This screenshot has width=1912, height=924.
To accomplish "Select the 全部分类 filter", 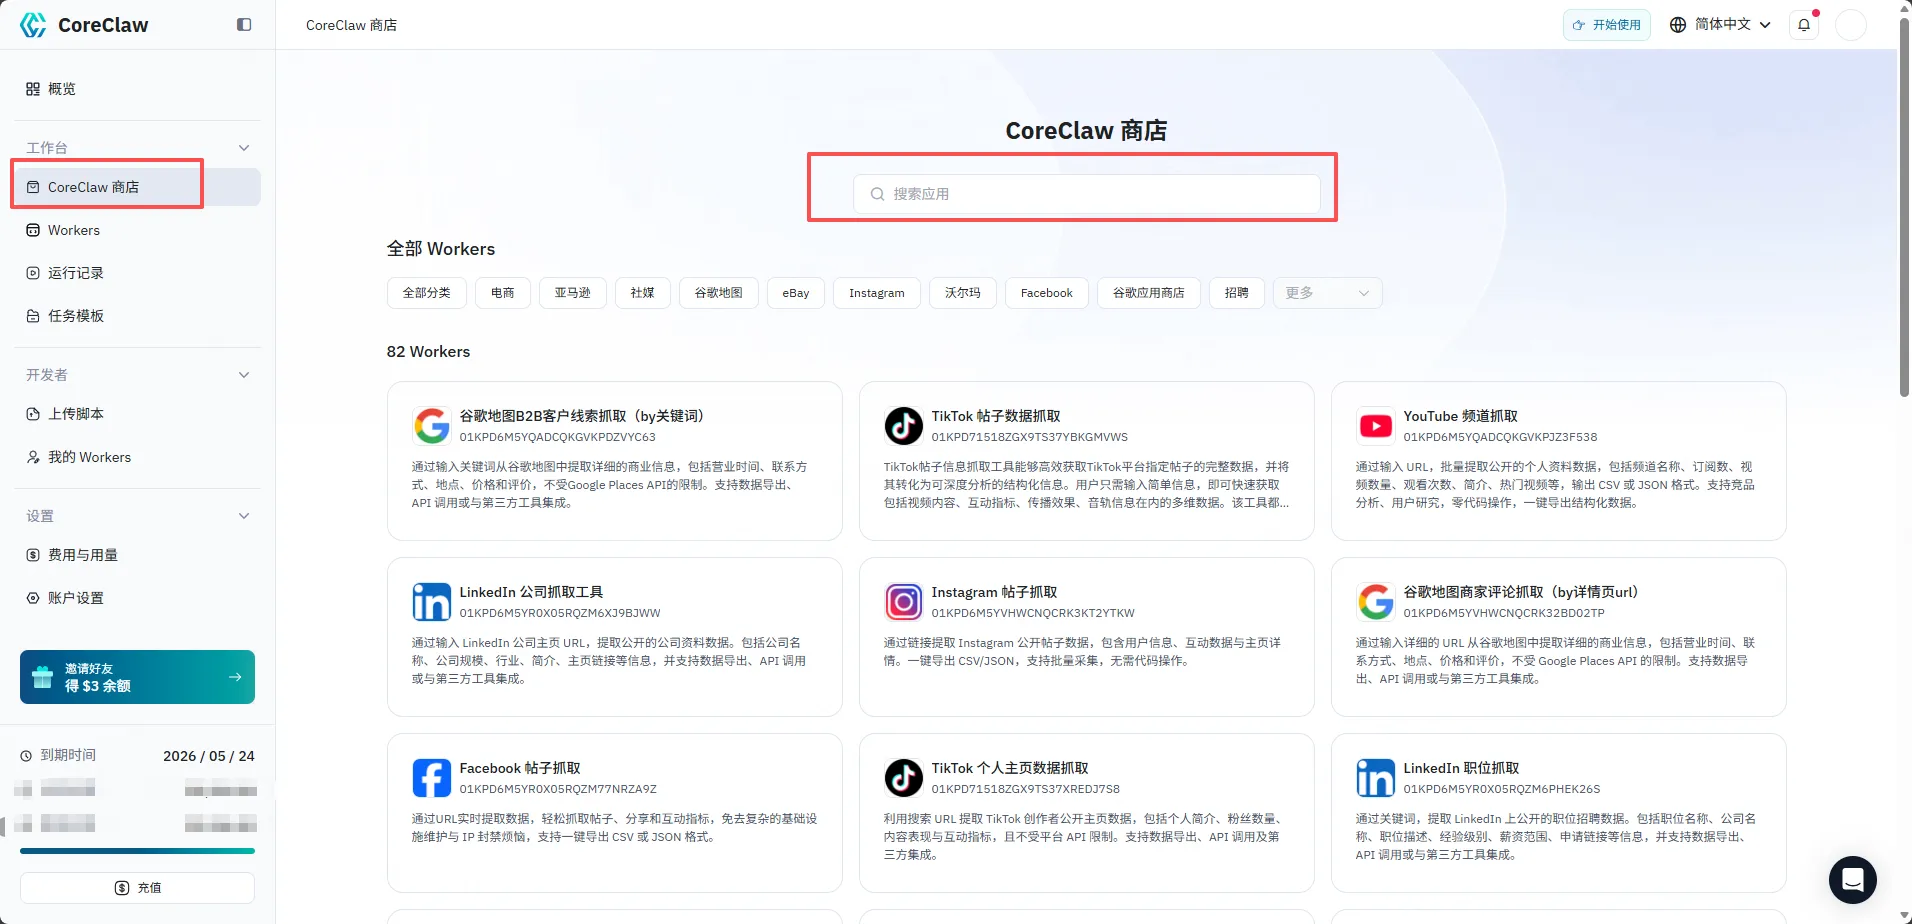I will (426, 293).
